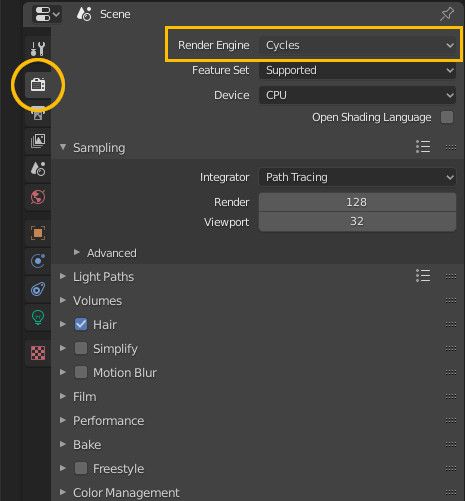This screenshot has width=465, height=501.
Task: Open the Render Engine dropdown showing Cycles
Action: click(358, 45)
